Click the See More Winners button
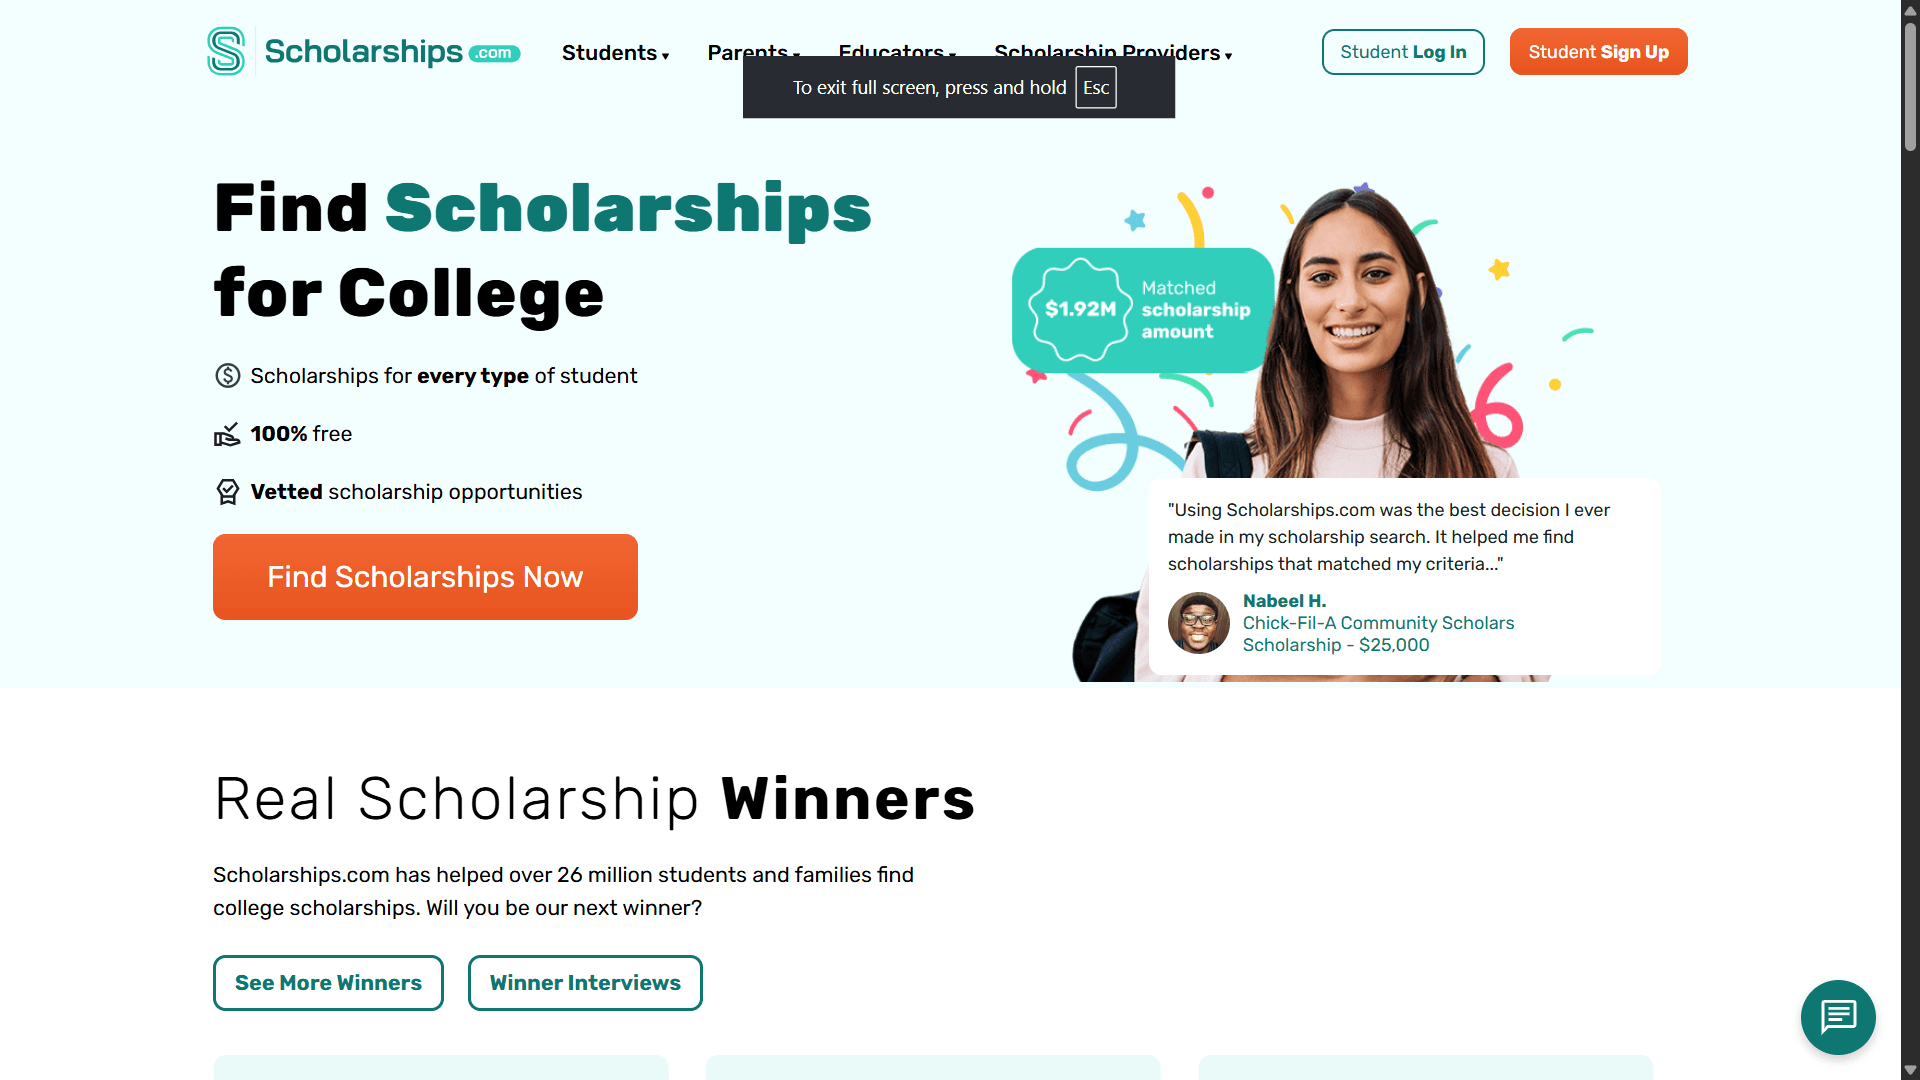Image resolution: width=1920 pixels, height=1080 pixels. tap(328, 982)
